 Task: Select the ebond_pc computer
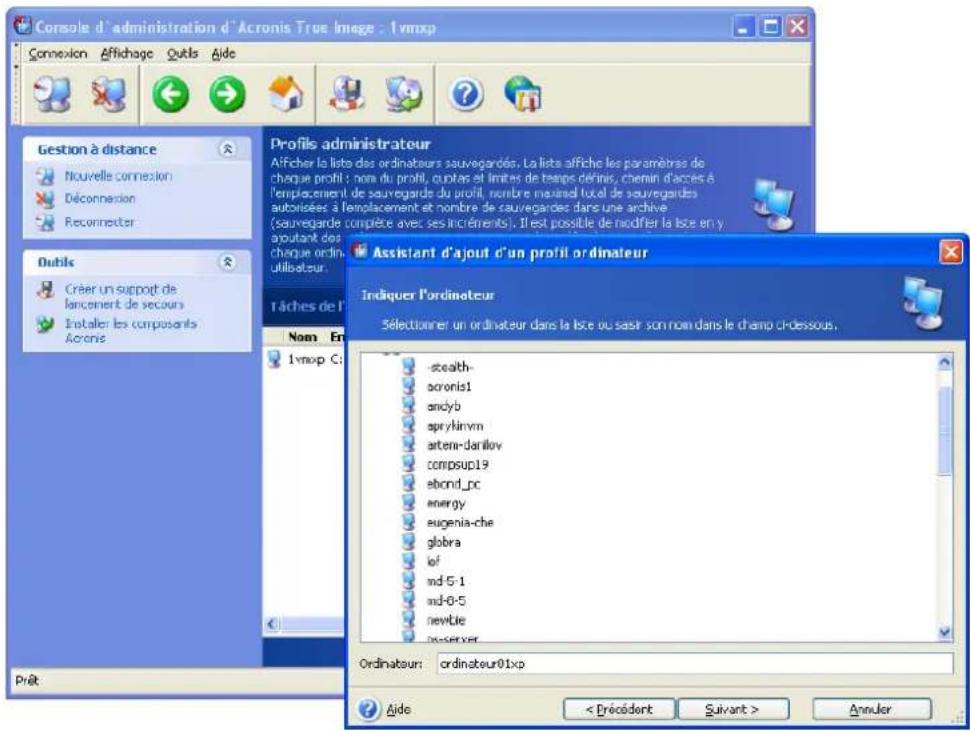point(453,484)
